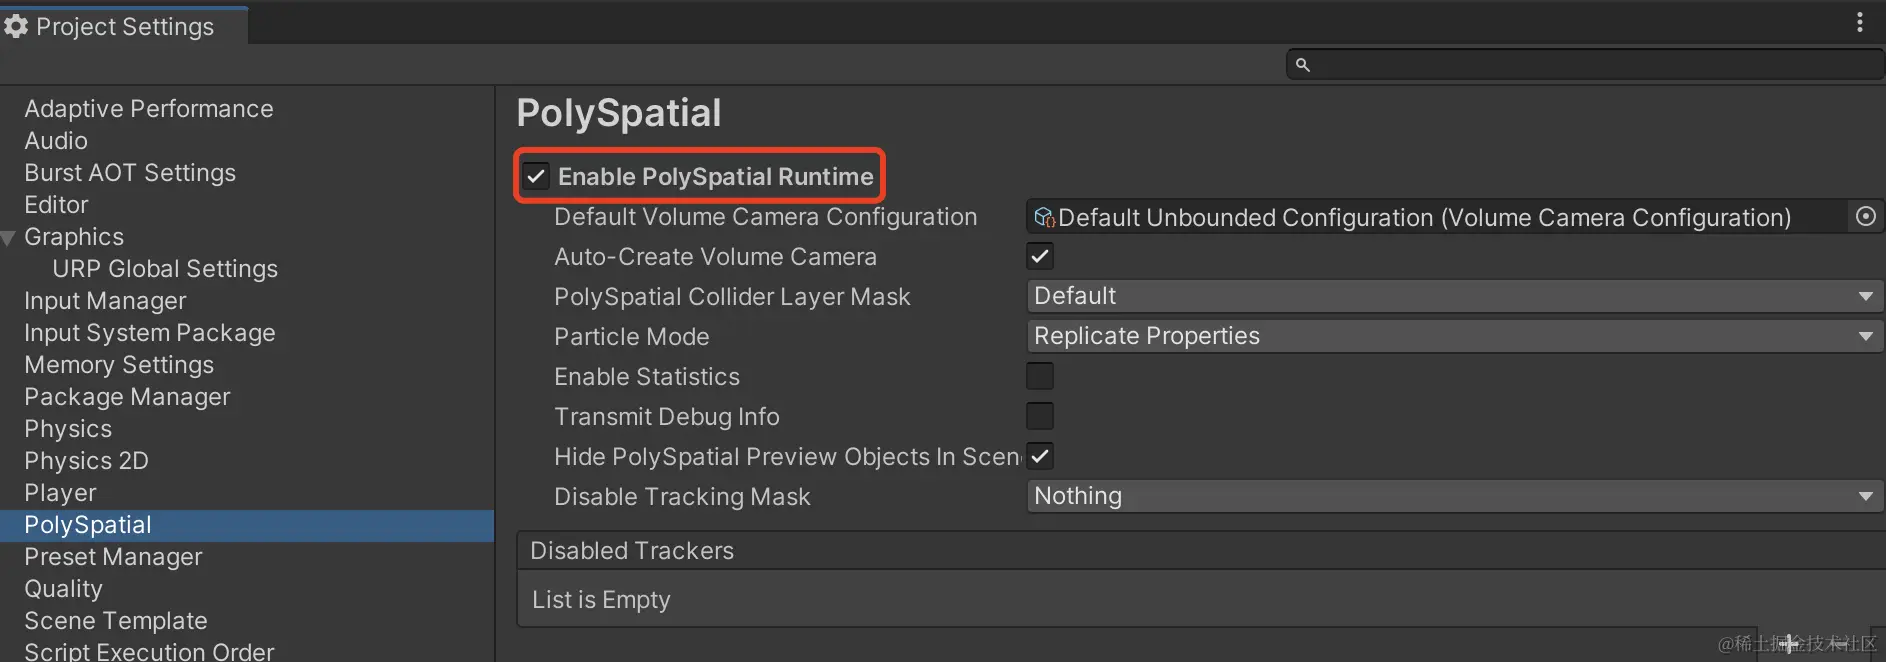Click the Project Settings gear icon
The height and width of the screenshot is (662, 1886).
pos(15,27)
